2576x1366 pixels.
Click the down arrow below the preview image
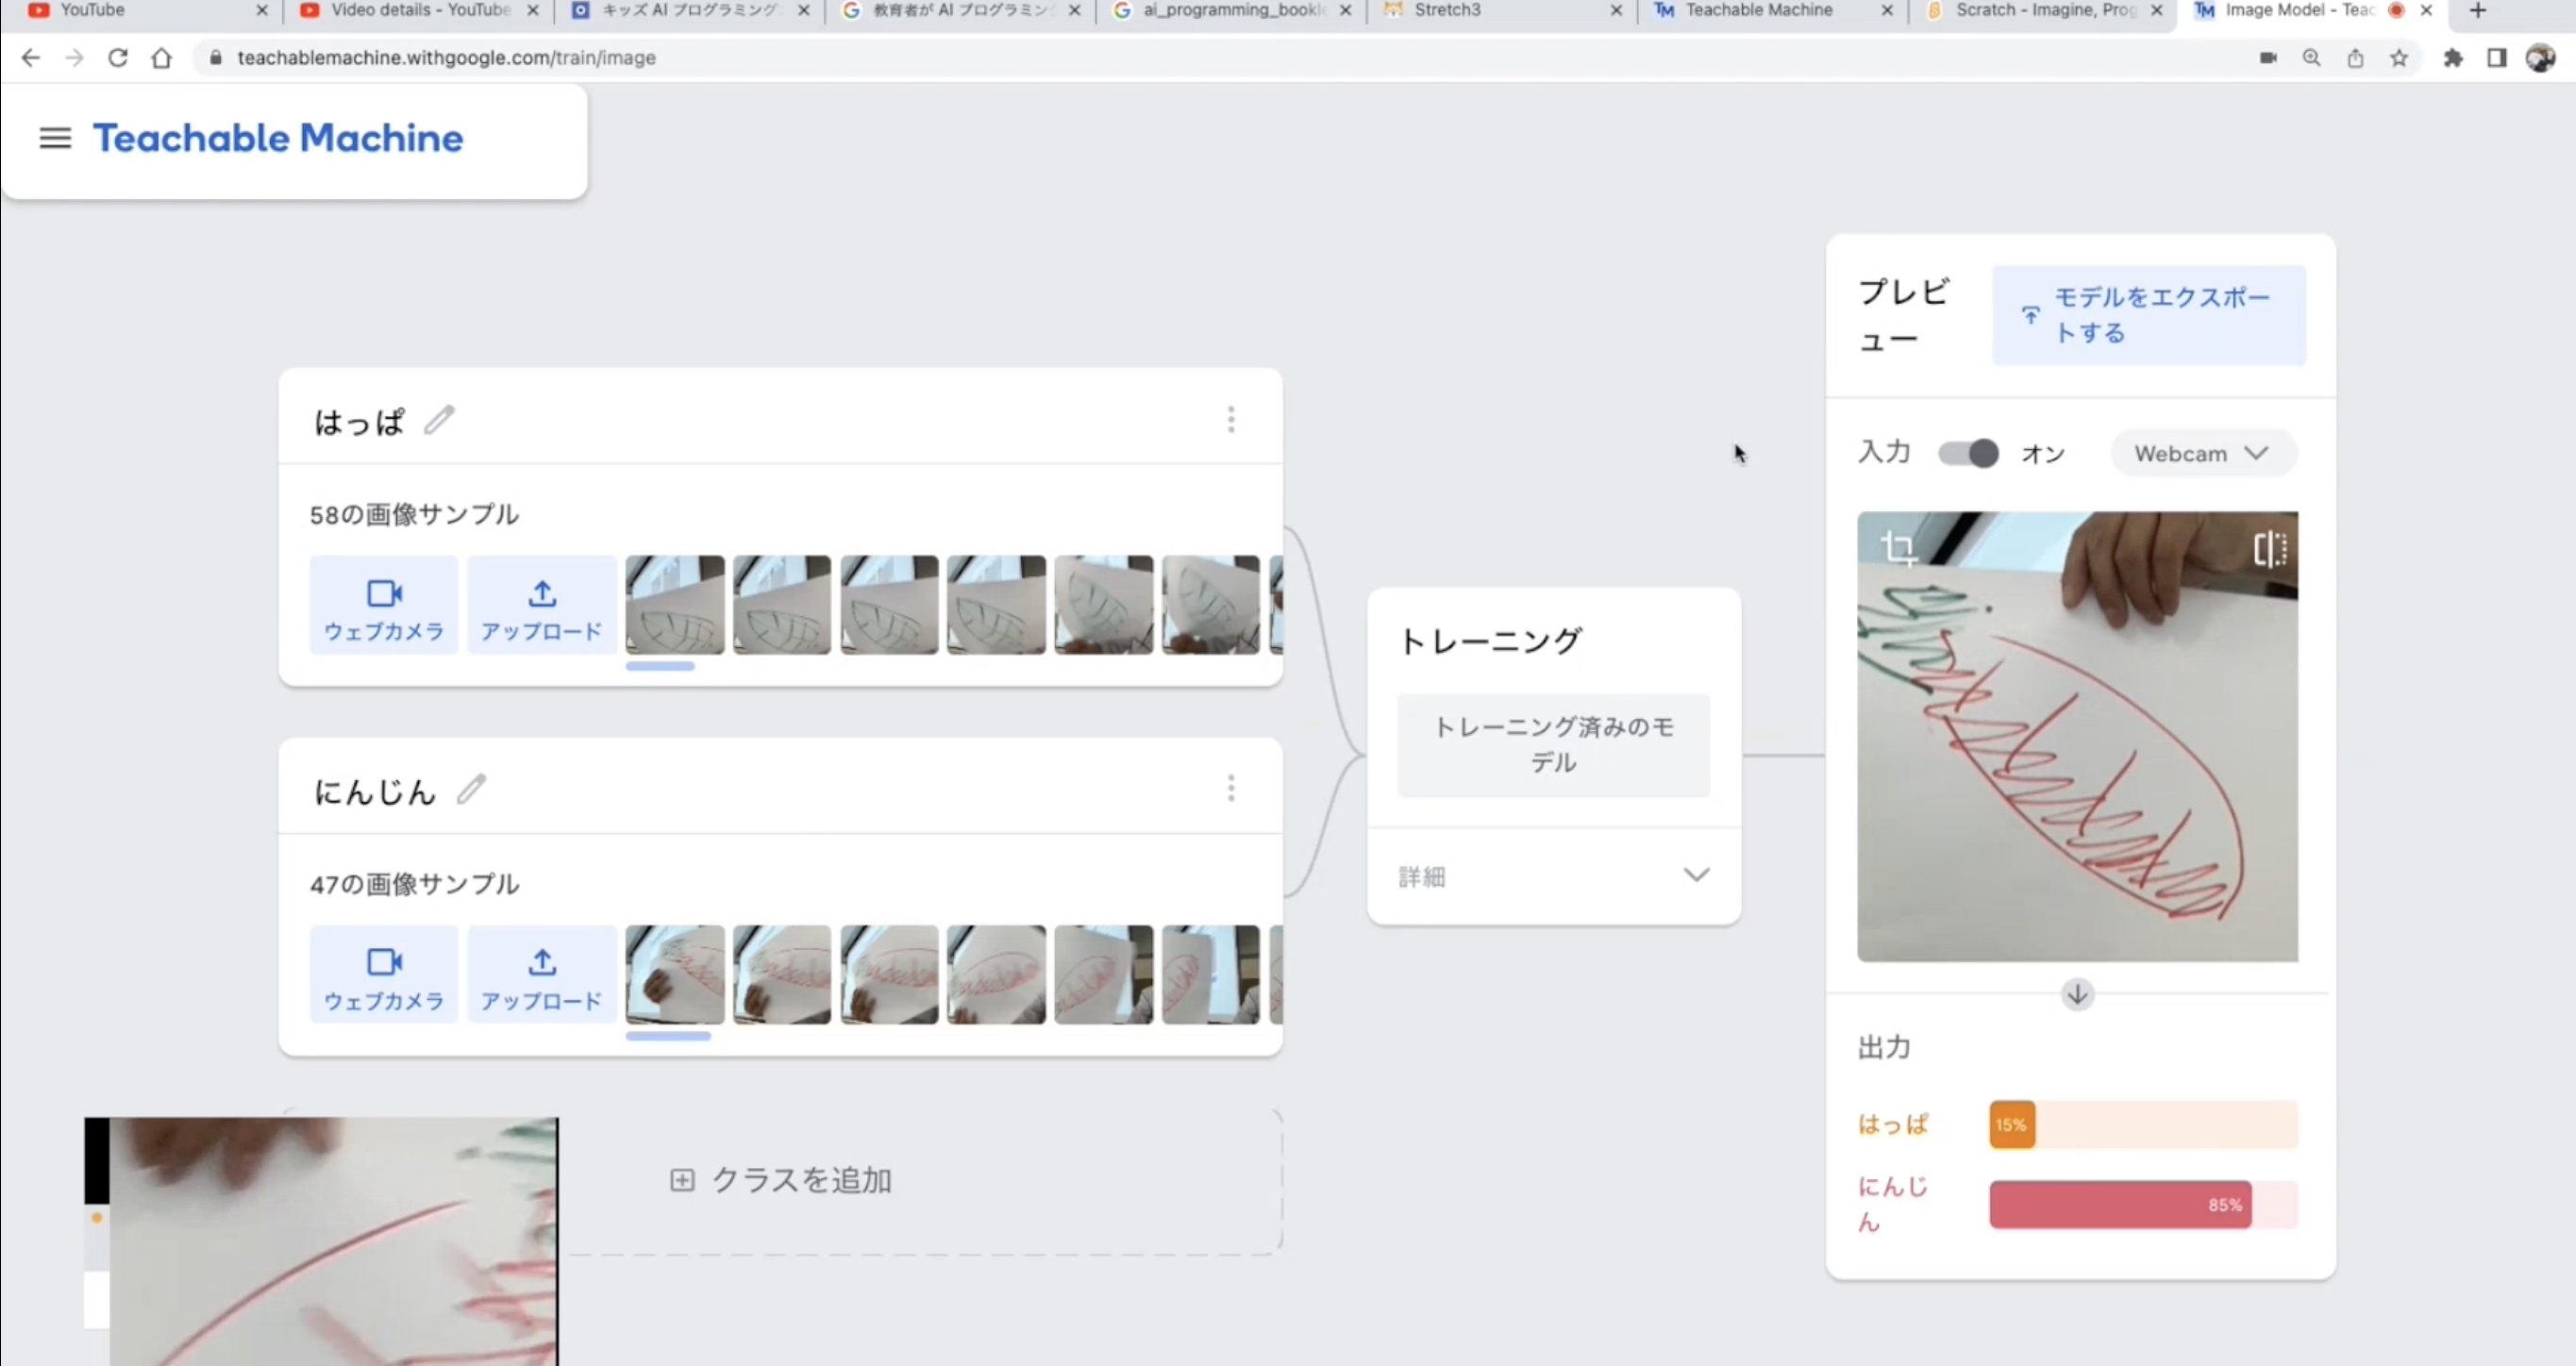point(2077,994)
